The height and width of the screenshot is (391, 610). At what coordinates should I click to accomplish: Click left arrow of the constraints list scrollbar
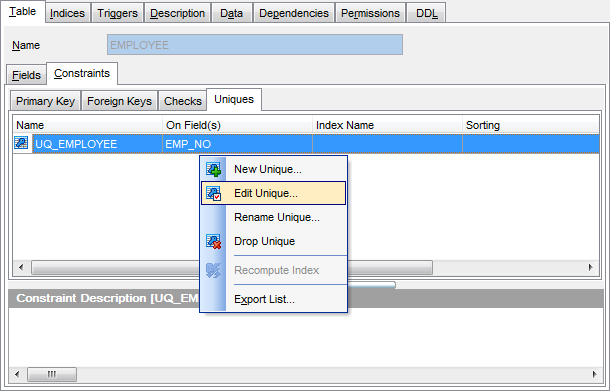point(21,267)
